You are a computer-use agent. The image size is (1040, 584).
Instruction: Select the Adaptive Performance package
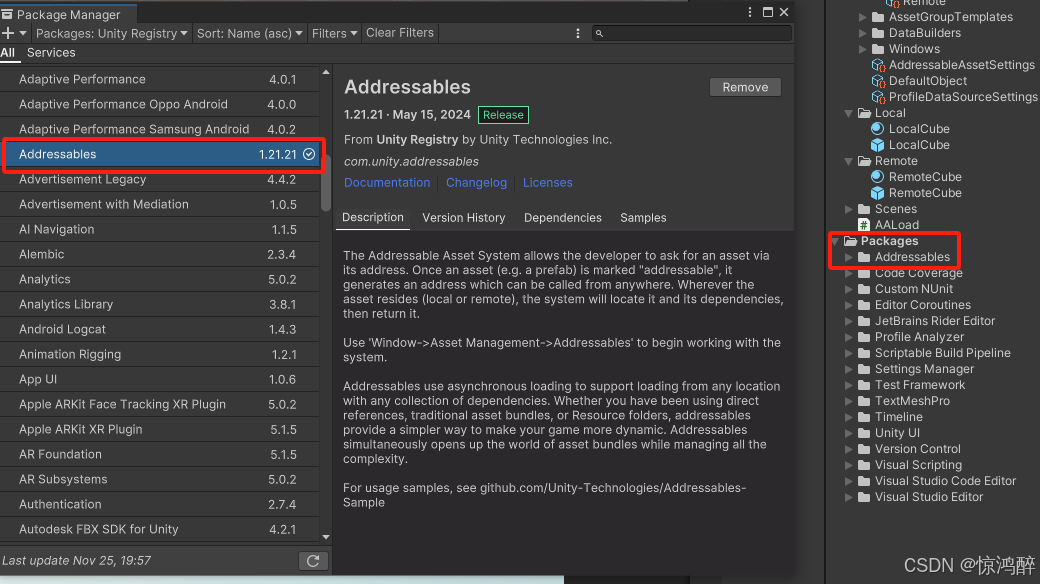(x=159, y=80)
